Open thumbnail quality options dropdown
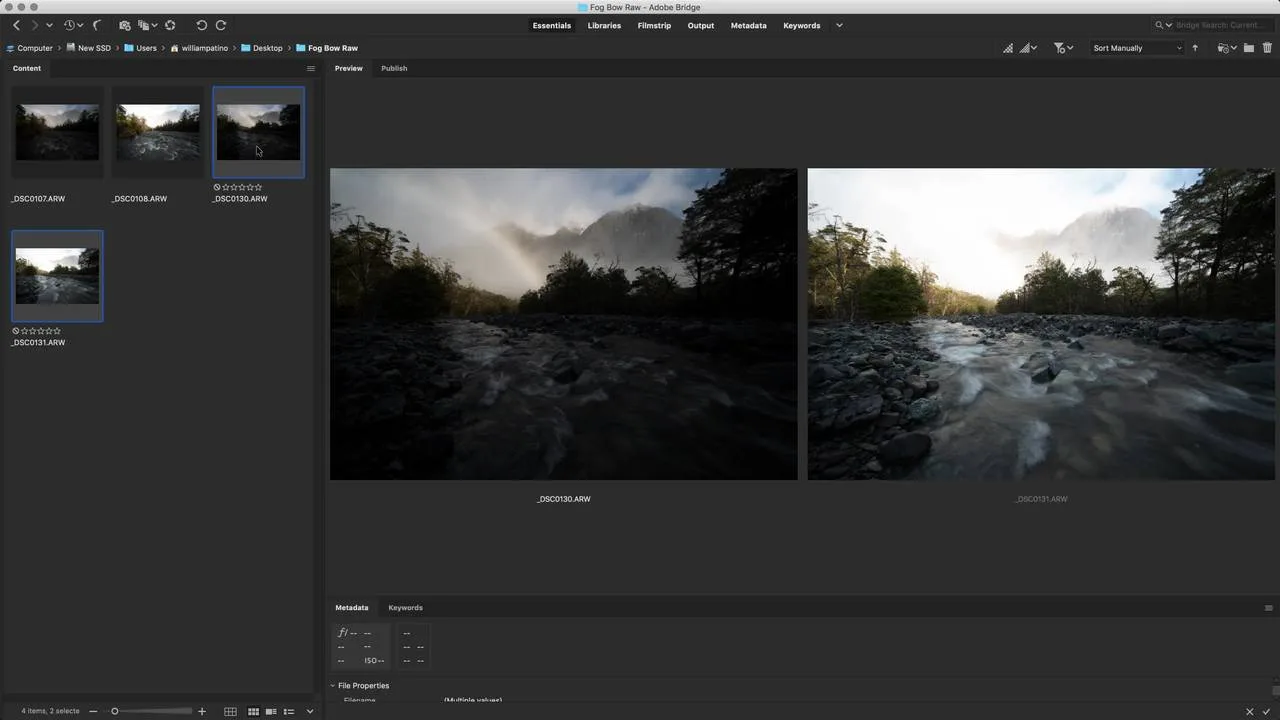Image resolution: width=1280 pixels, height=720 pixels. pos(1028,48)
